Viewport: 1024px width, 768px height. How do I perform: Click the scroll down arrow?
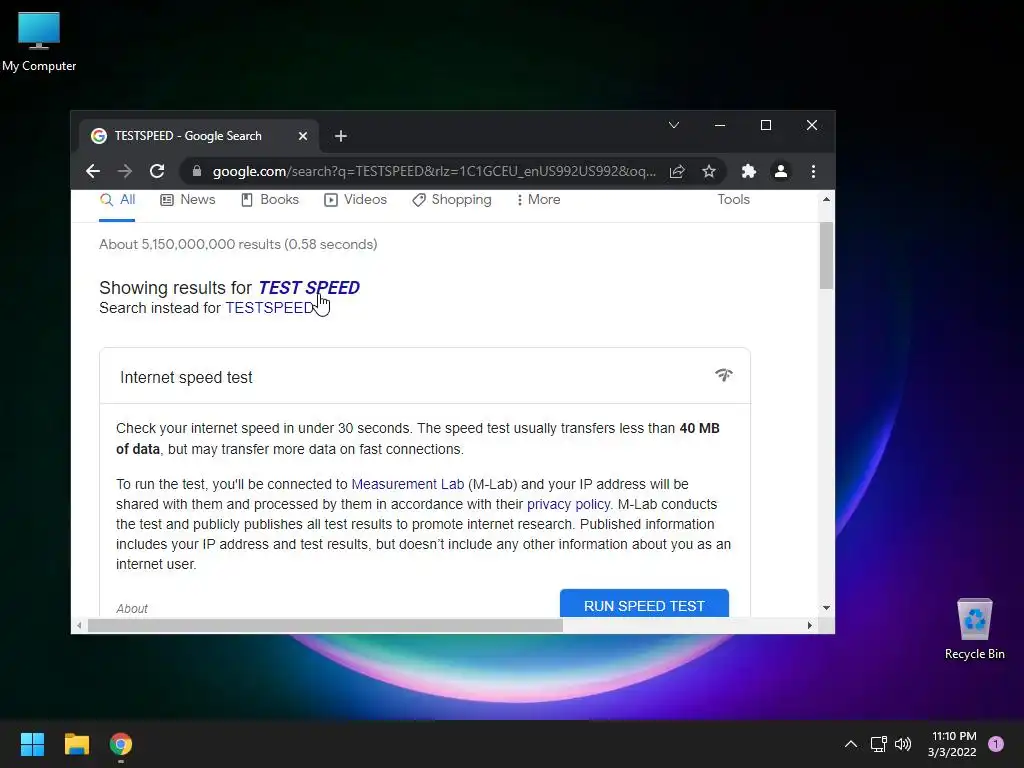[826, 607]
